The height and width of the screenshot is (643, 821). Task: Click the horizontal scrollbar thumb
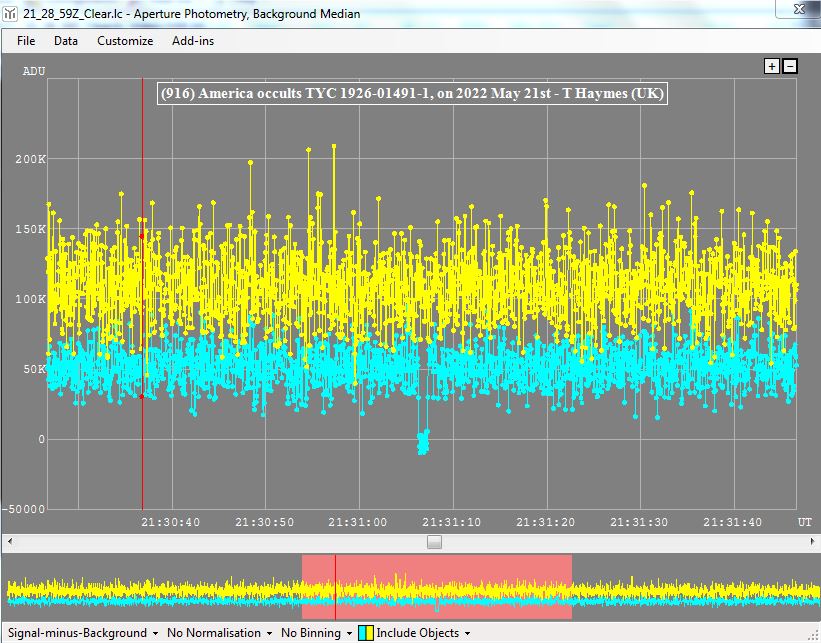(434, 542)
